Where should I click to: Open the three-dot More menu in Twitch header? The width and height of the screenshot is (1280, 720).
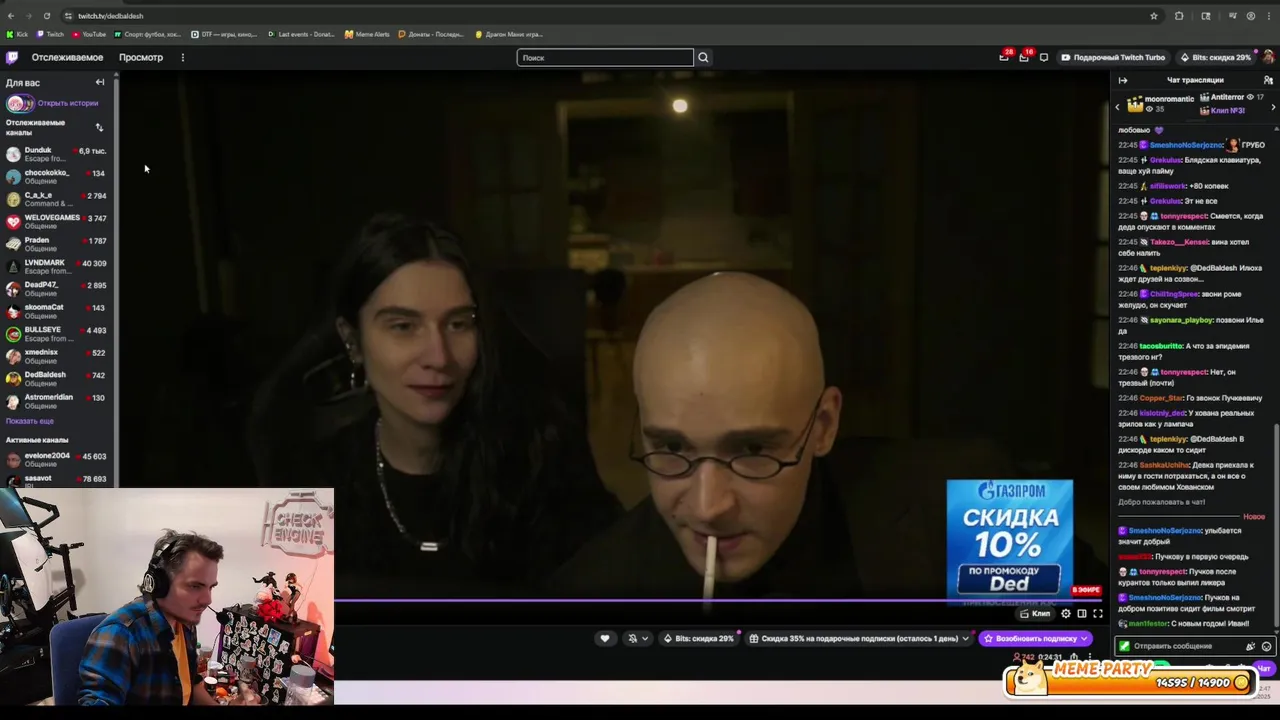pos(182,57)
